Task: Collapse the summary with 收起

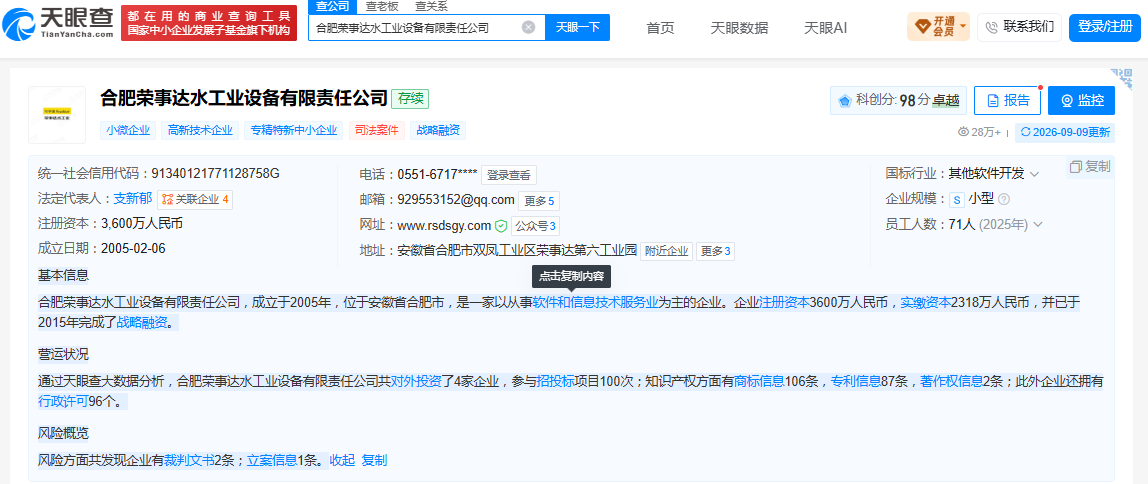Action: [342, 461]
